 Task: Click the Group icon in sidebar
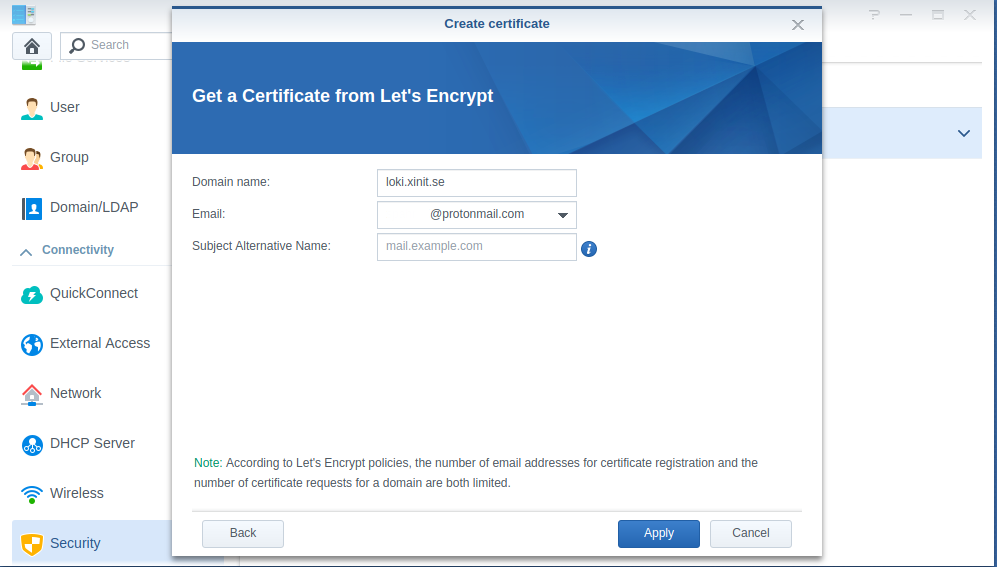pos(31,158)
